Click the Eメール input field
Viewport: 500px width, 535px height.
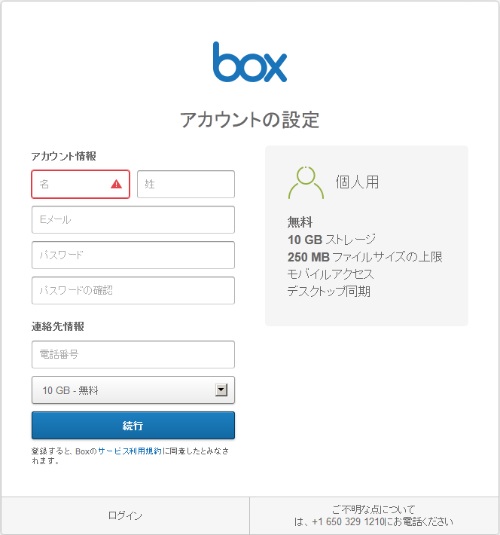pyautogui.click(x=133, y=220)
